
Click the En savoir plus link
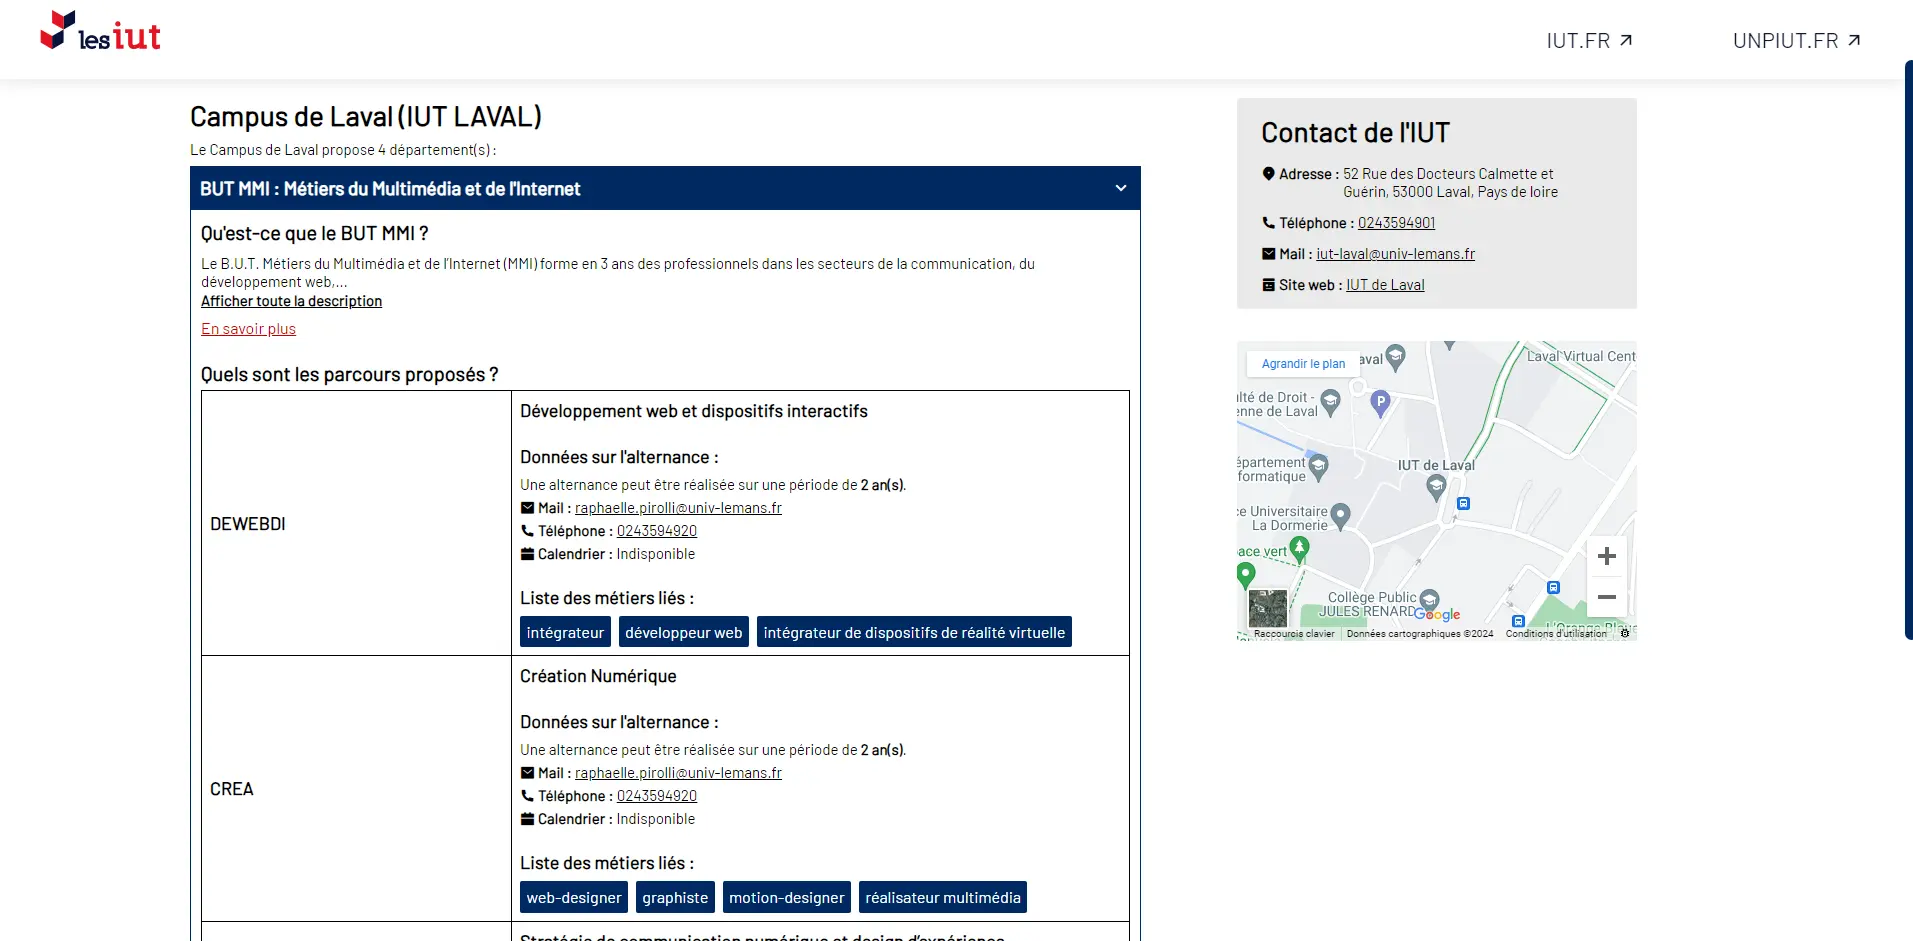click(x=248, y=329)
